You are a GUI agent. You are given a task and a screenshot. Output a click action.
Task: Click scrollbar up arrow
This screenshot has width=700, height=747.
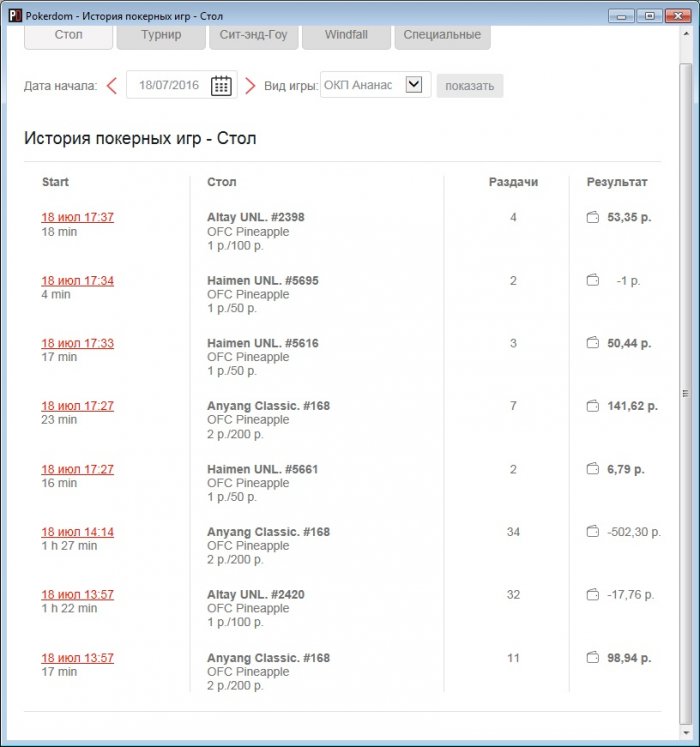click(686, 34)
